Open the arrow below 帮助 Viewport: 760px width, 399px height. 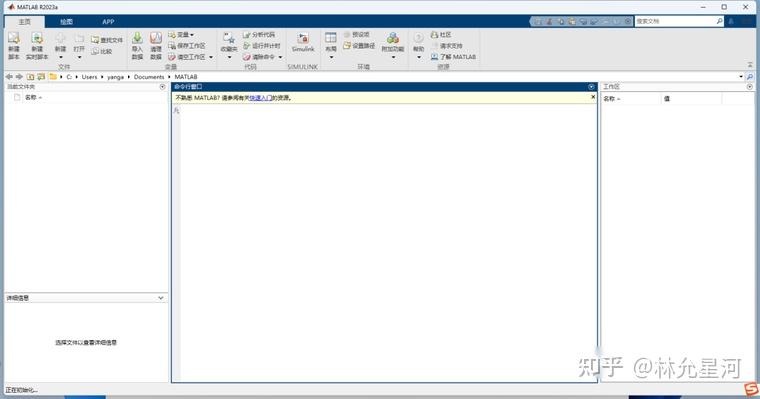419,57
